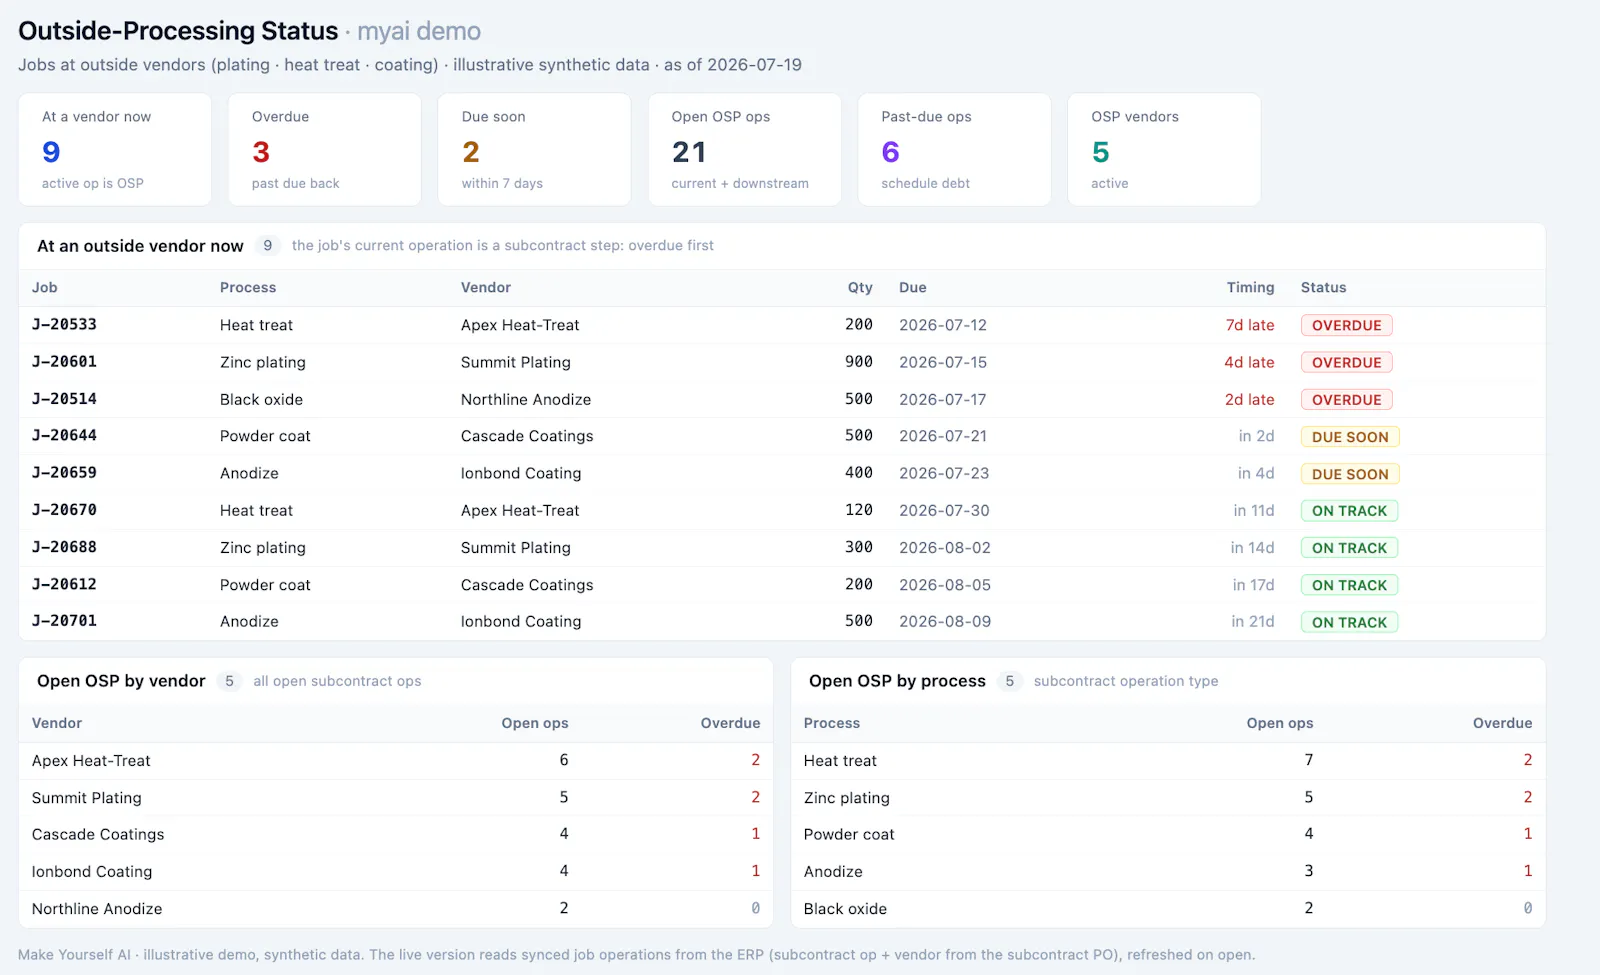1600x975 pixels.
Task: Click the 'Open OSP by process' heading
Action: pos(897,681)
